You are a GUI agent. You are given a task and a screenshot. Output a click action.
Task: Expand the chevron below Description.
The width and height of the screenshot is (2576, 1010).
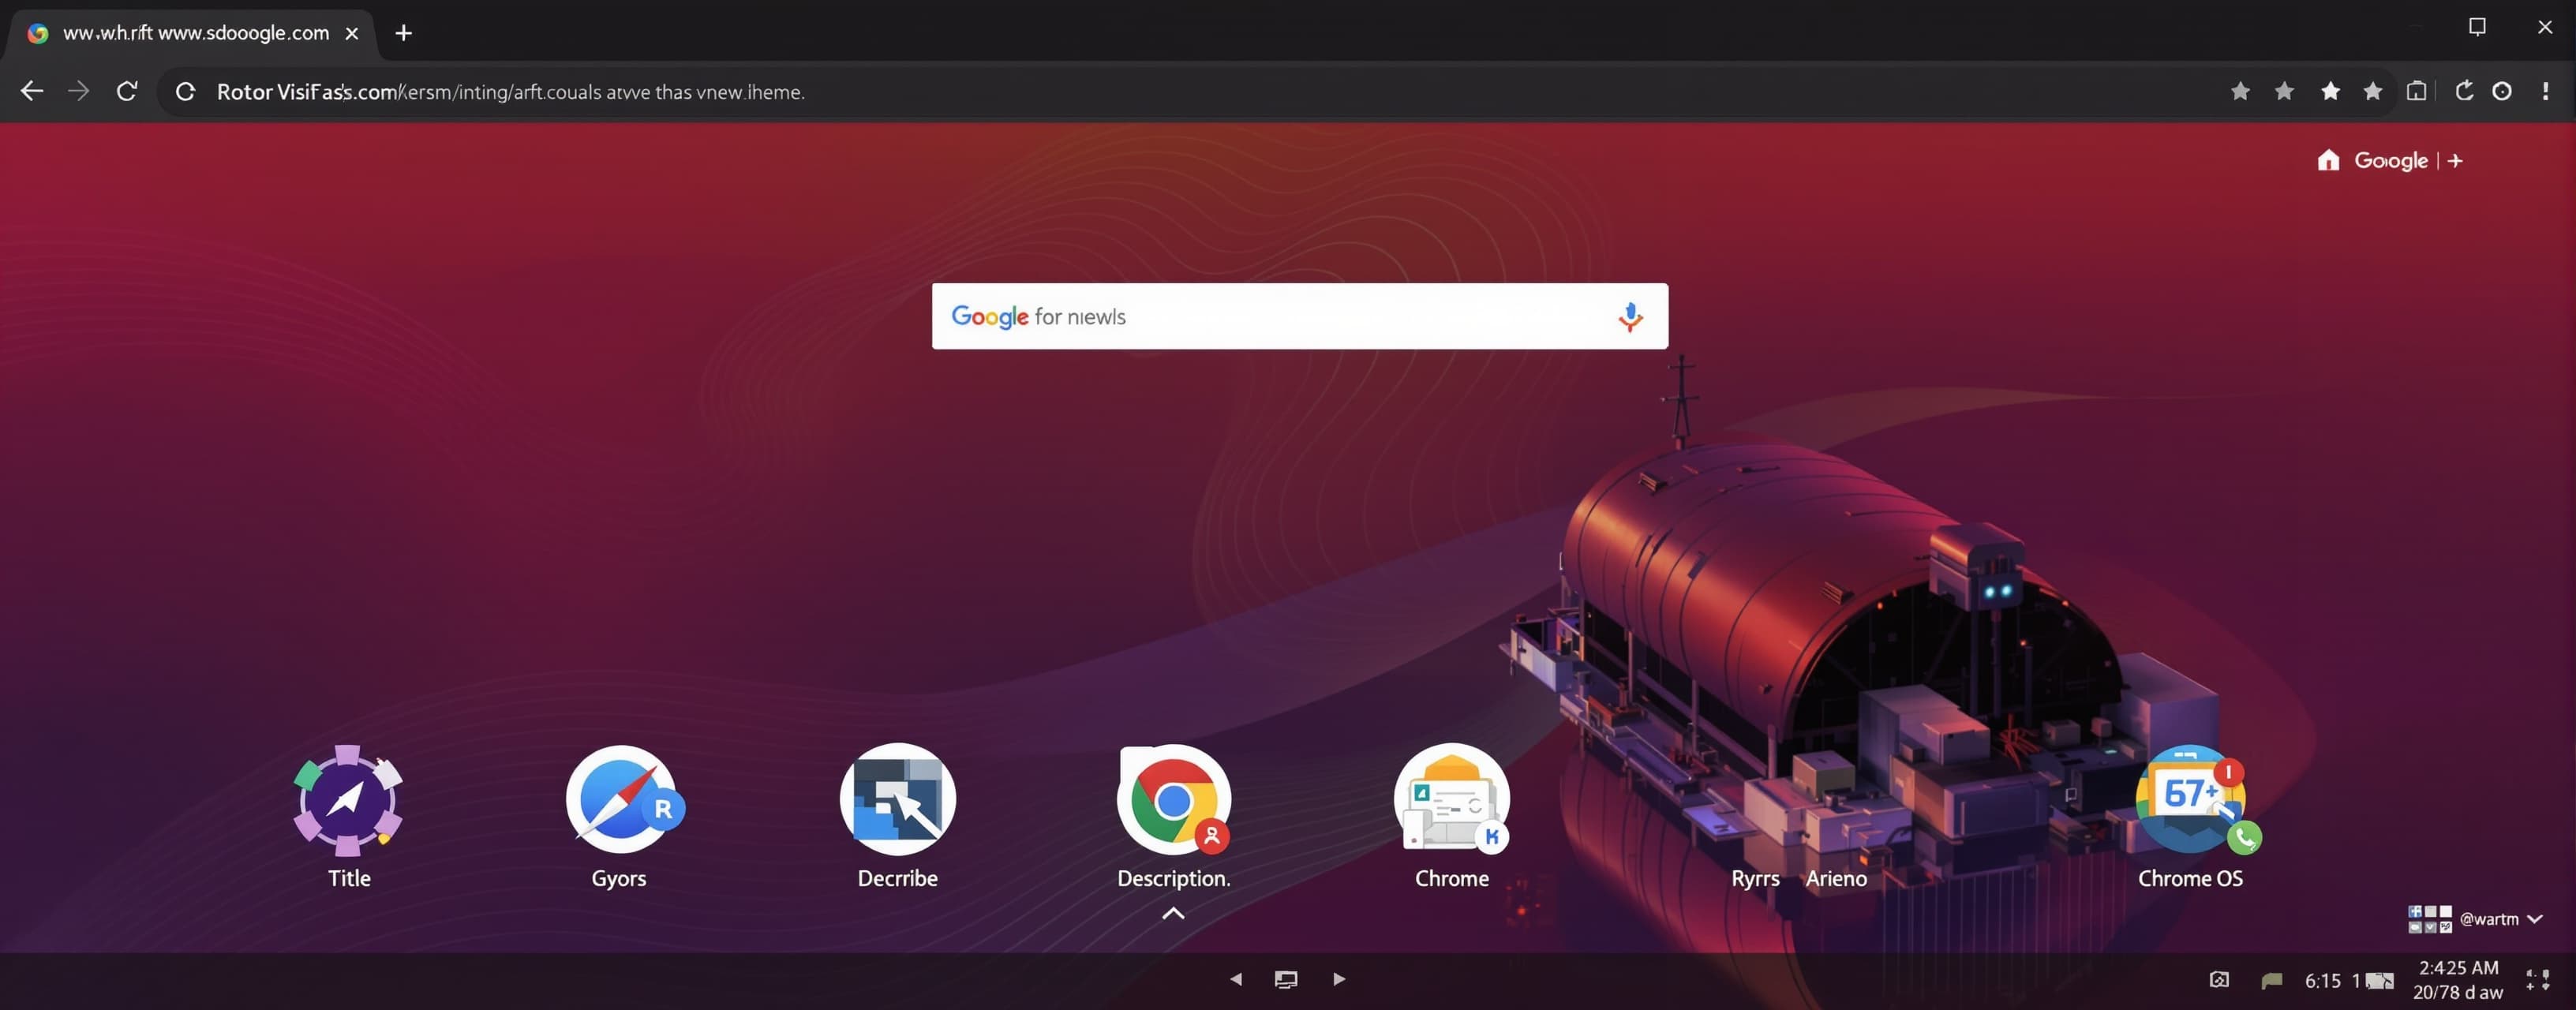pos(1173,913)
